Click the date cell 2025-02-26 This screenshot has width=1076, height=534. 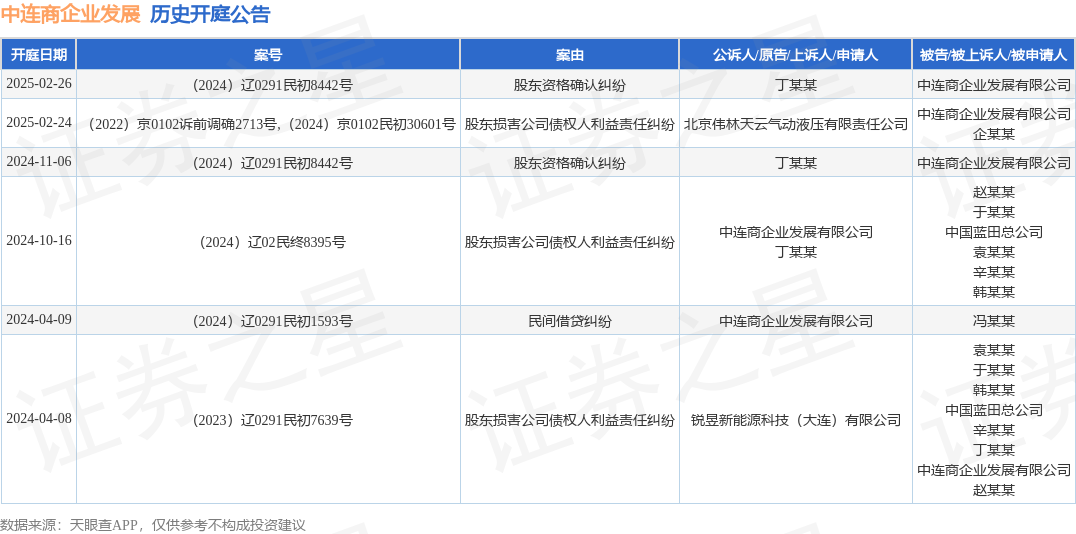pyautogui.click(x=39, y=84)
